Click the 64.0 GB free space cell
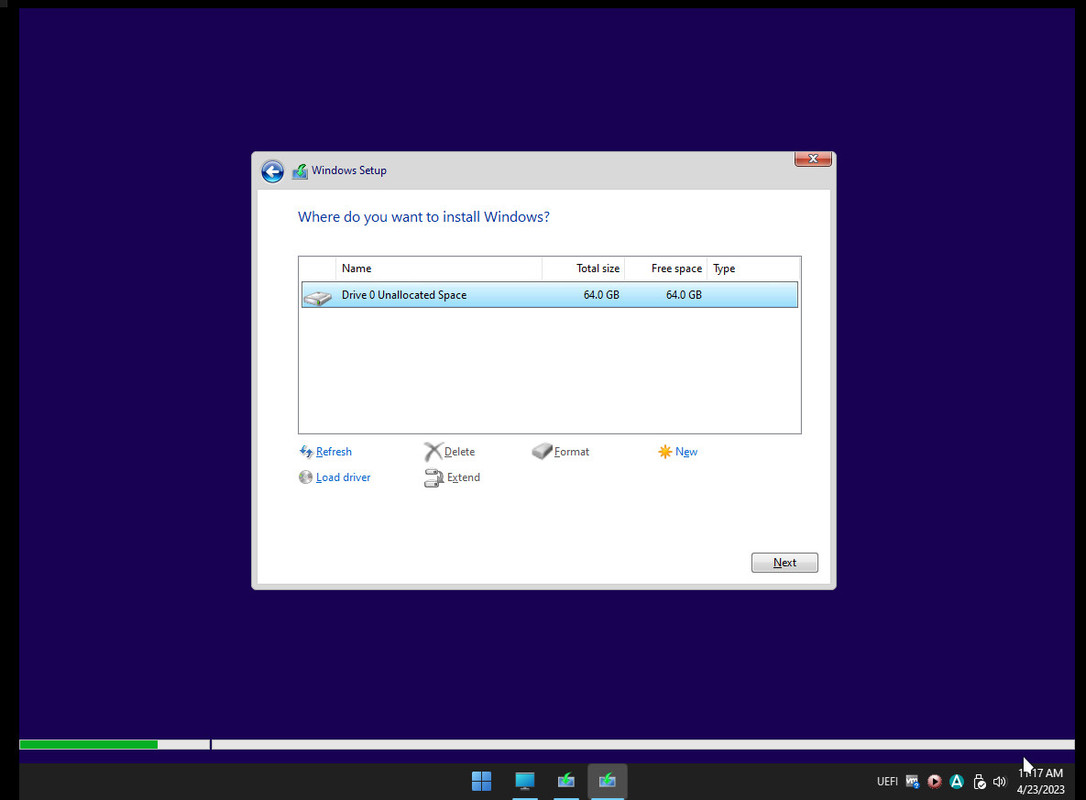This screenshot has width=1086, height=800. (x=684, y=295)
